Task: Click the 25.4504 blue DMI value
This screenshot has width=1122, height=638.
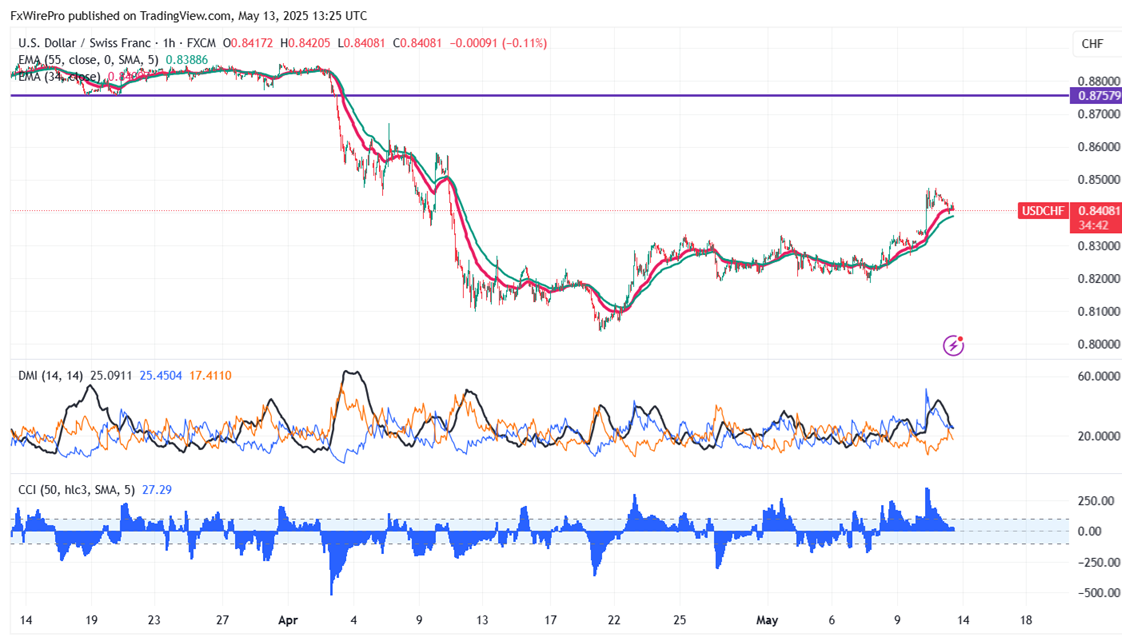Action: (x=161, y=376)
